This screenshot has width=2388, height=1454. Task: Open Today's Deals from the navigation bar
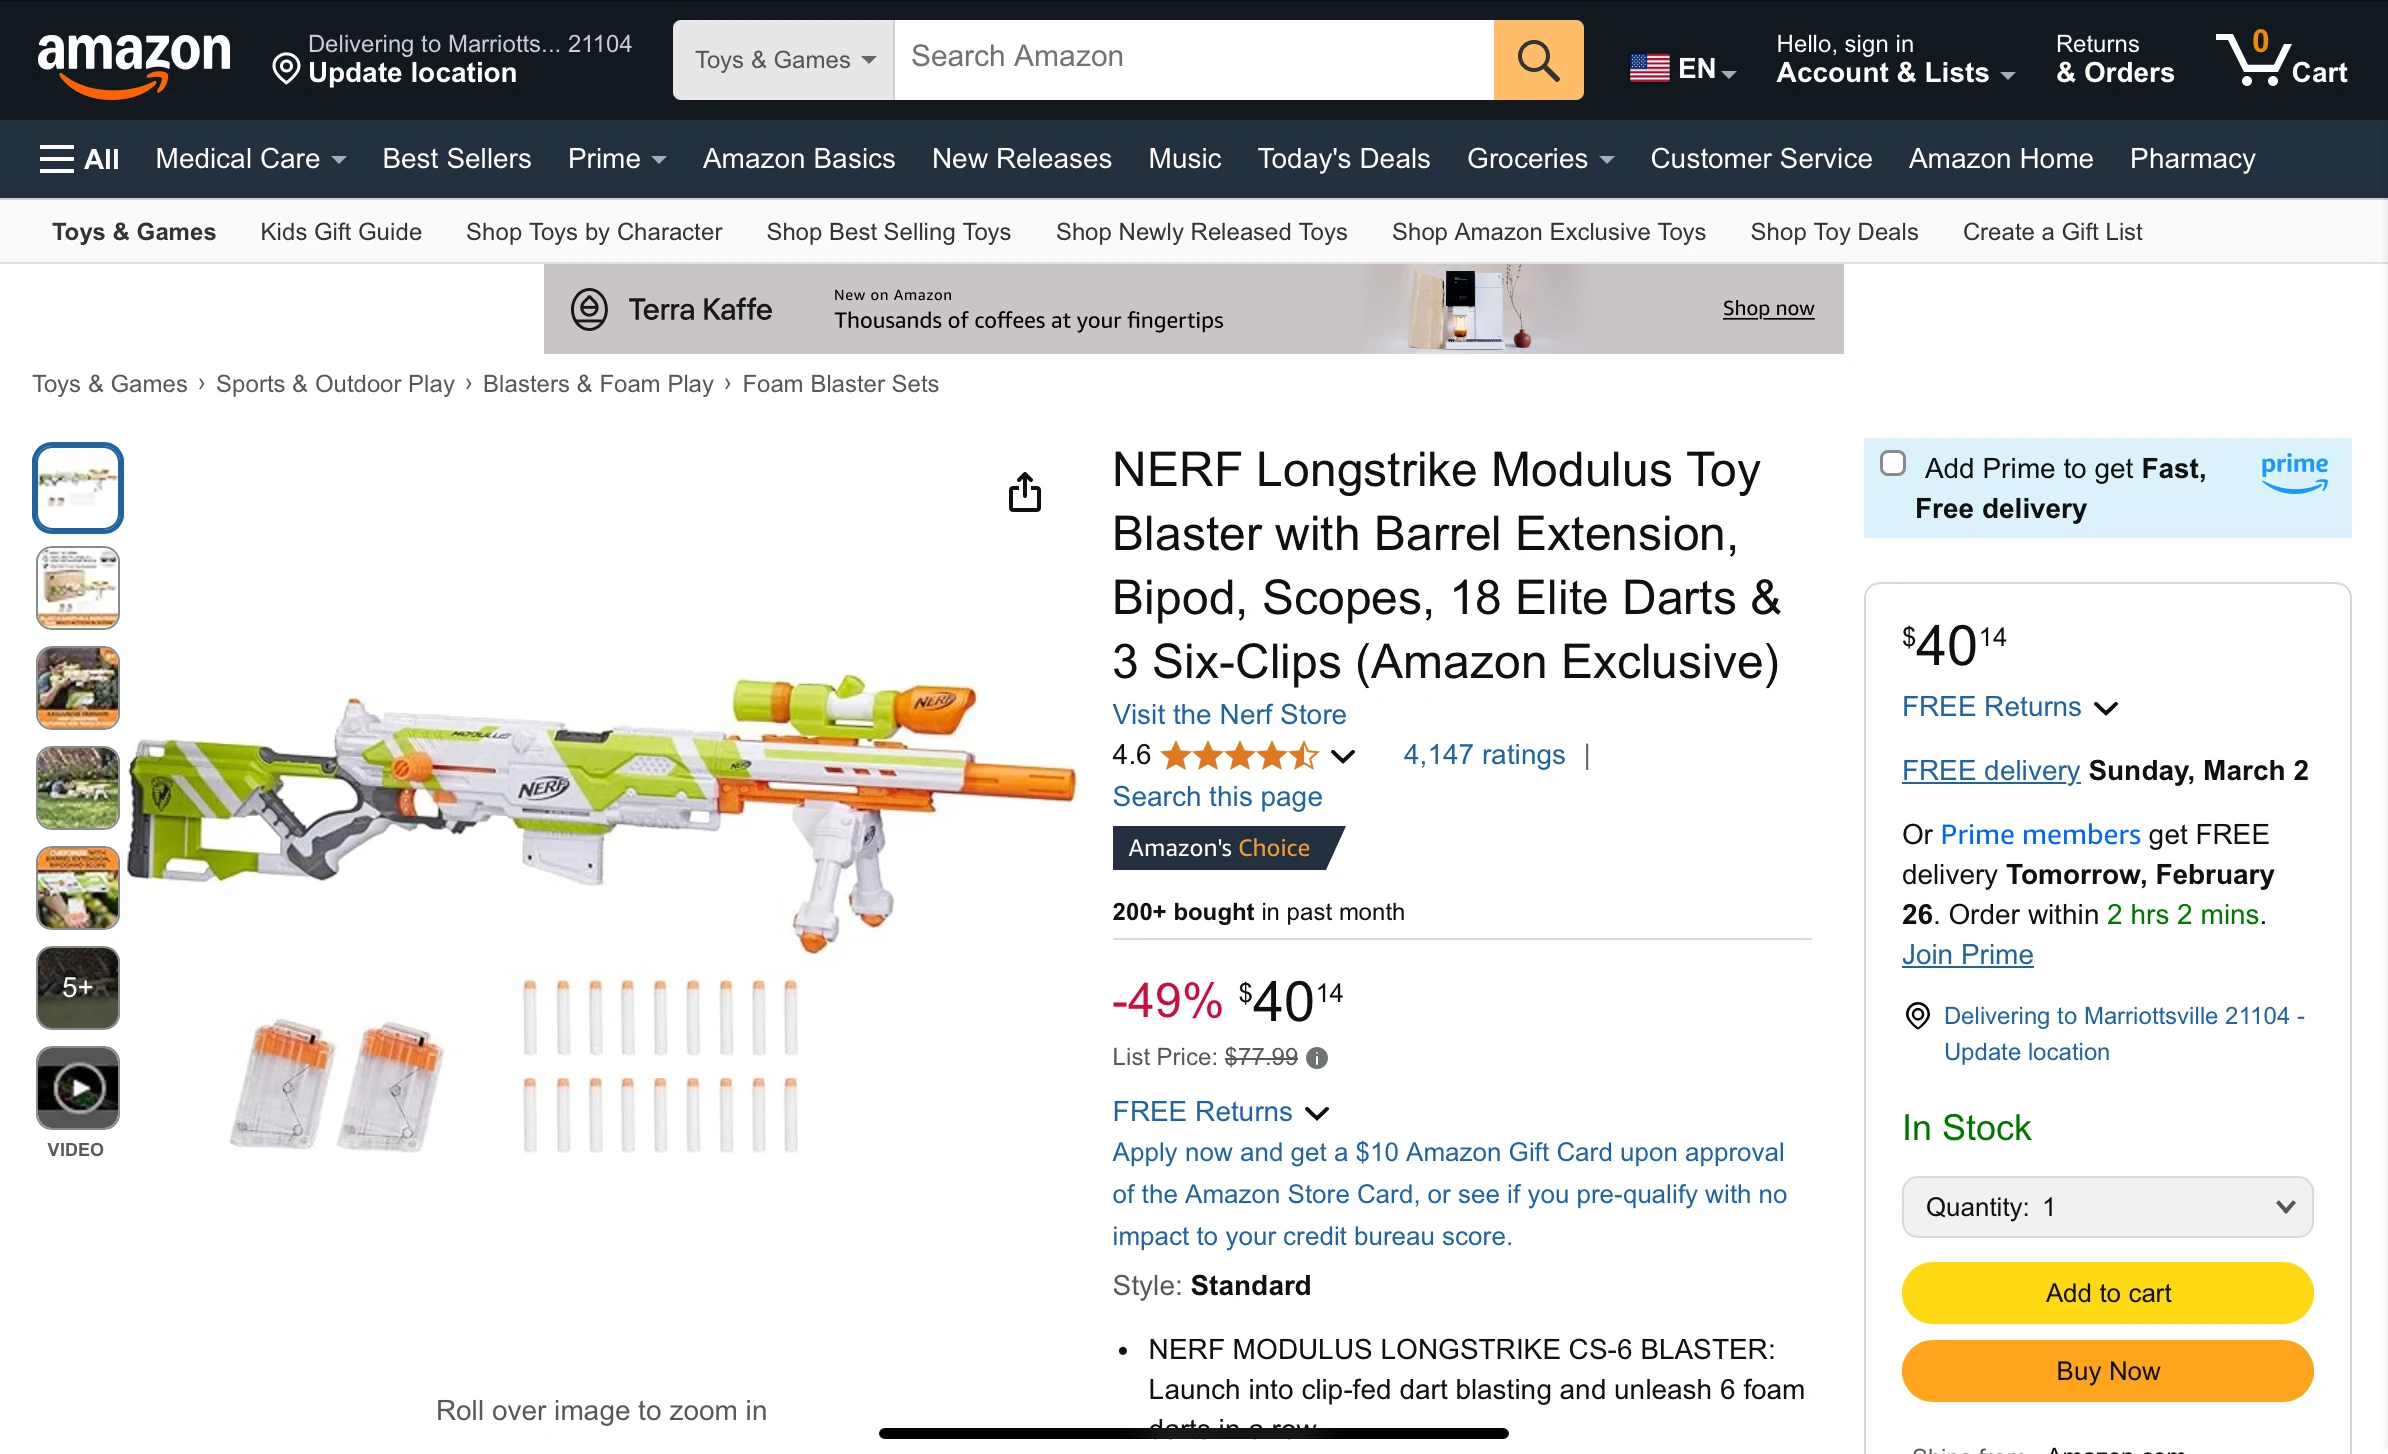(1343, 158)
